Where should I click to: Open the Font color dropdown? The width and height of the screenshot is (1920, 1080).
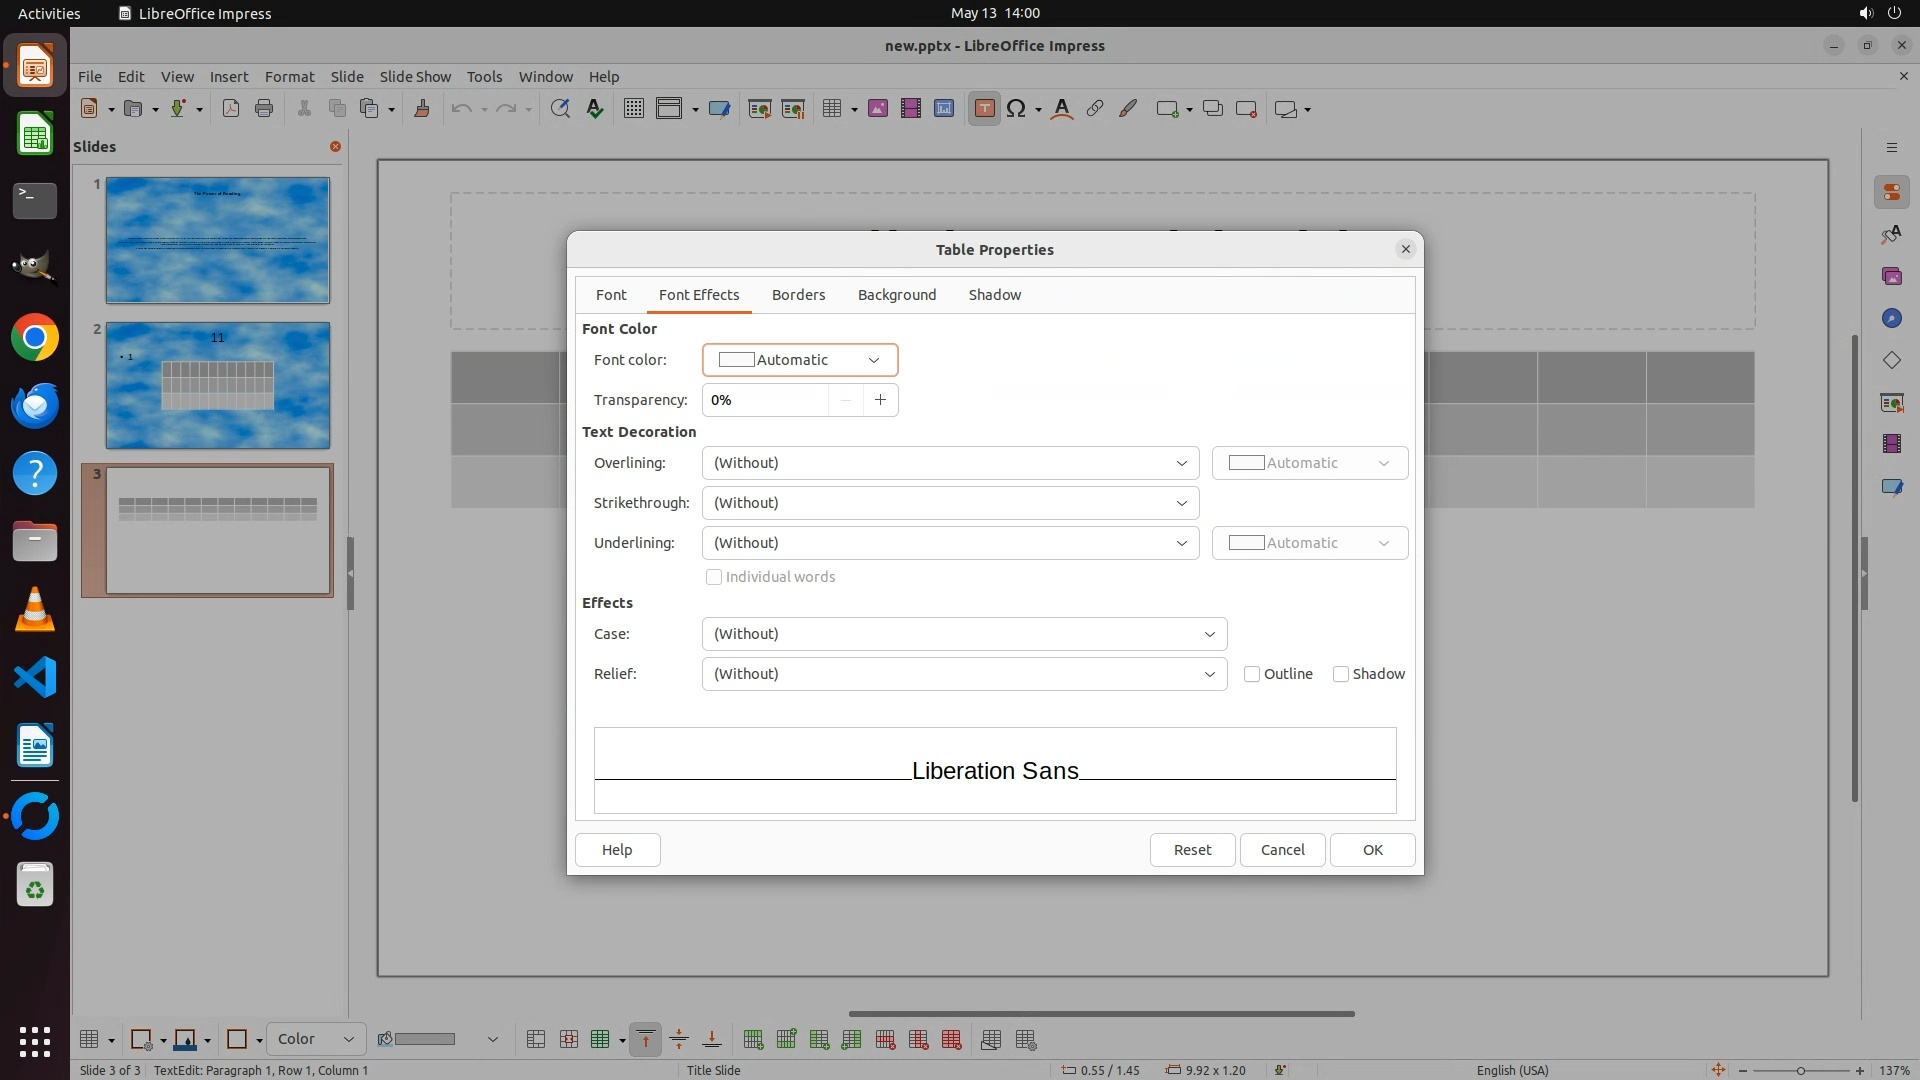800,360
